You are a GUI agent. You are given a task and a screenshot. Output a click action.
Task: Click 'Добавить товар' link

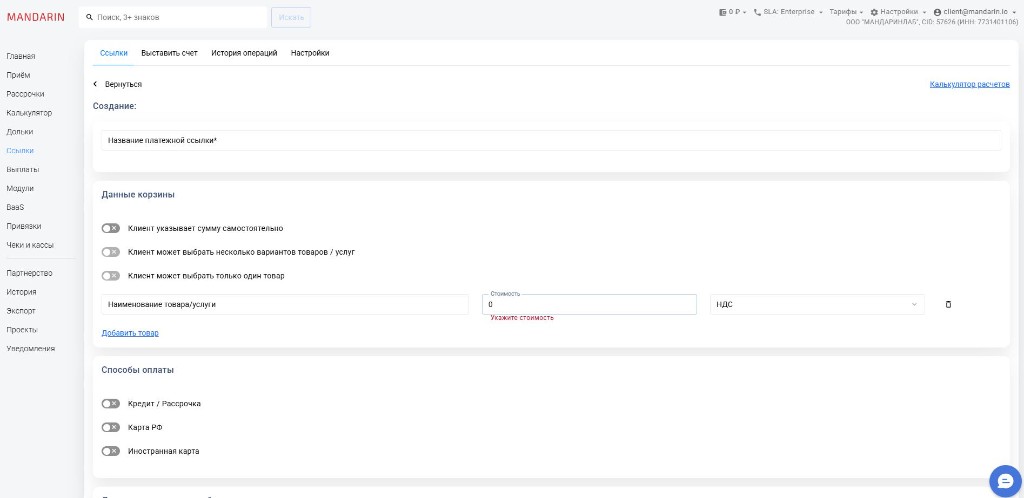coord(130,332)
